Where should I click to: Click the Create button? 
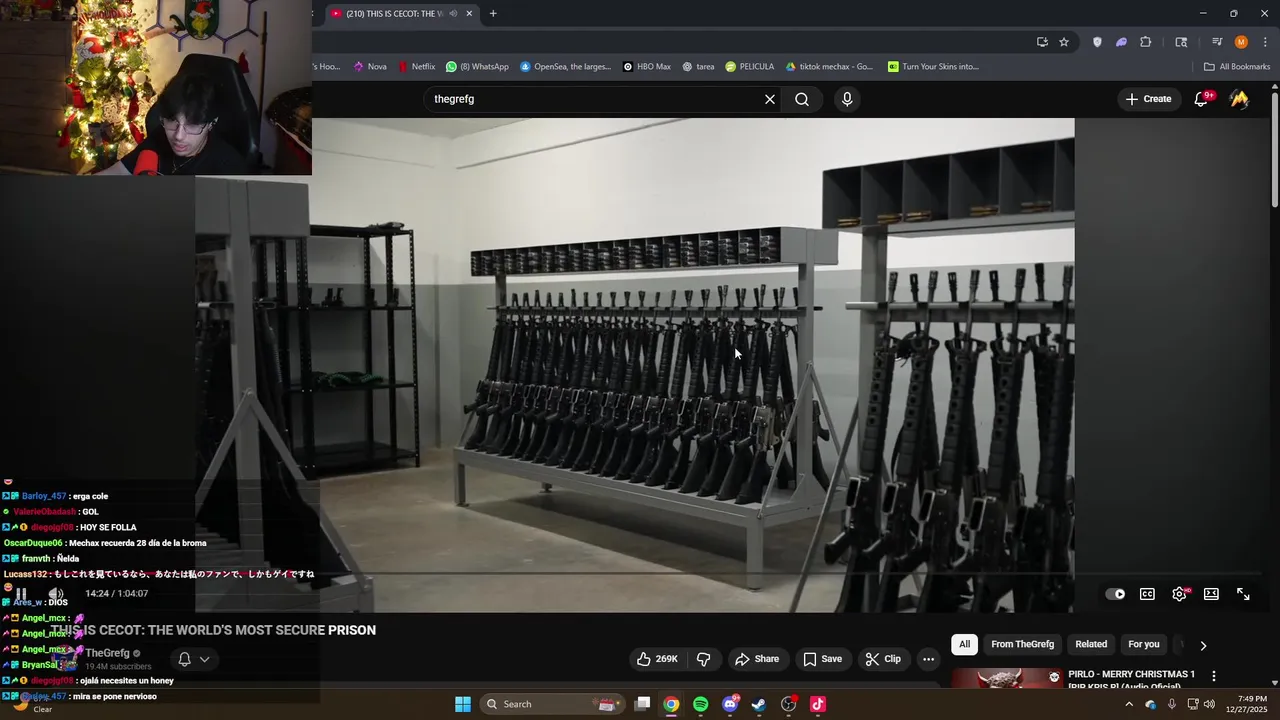(x=1148, y=99)
